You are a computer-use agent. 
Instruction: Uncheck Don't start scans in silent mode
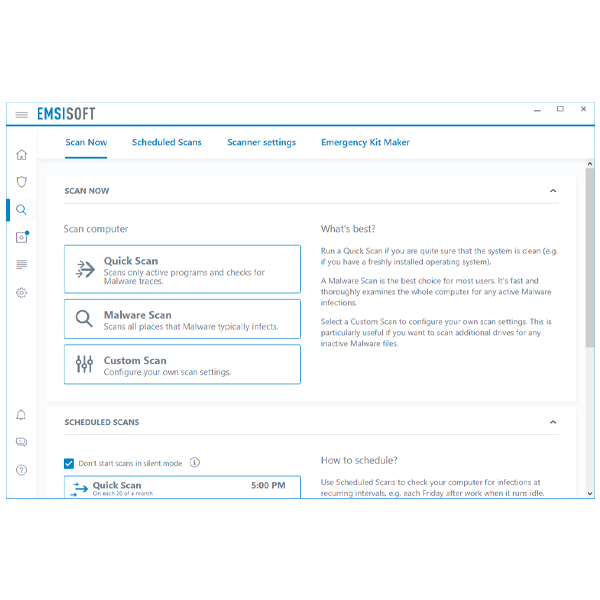69,463
